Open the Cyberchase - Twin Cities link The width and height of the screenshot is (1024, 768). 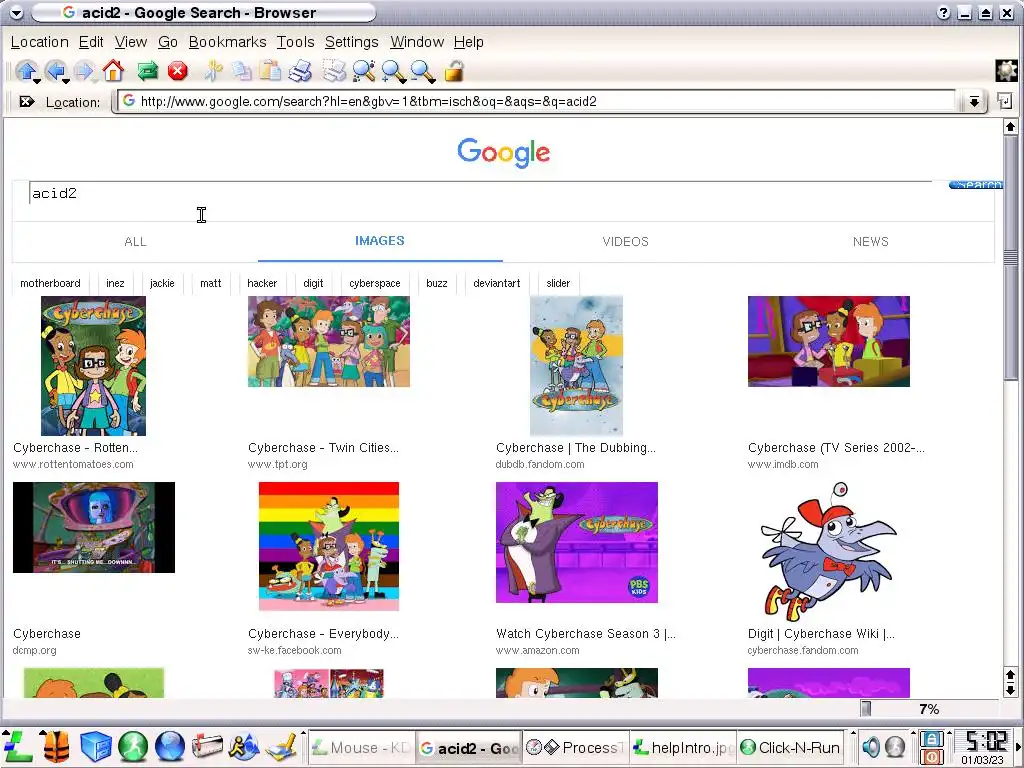click(323, 447)
